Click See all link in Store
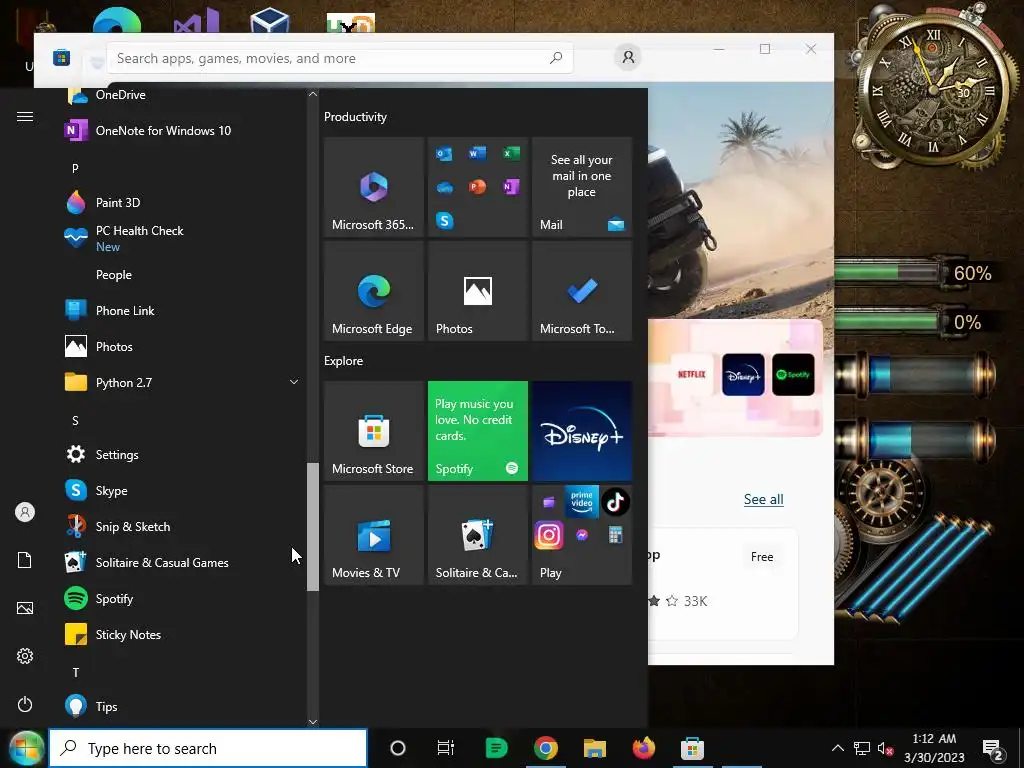 763,500
